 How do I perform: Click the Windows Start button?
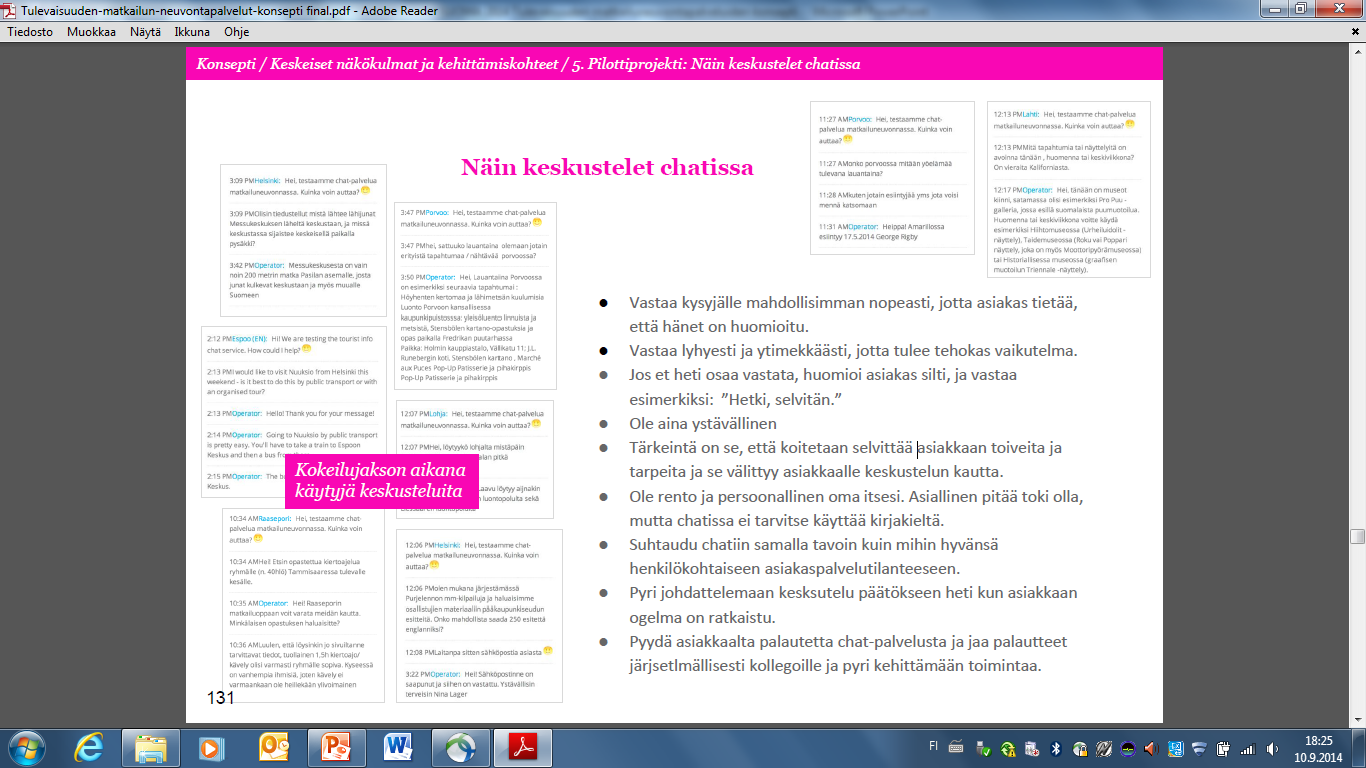27,747
